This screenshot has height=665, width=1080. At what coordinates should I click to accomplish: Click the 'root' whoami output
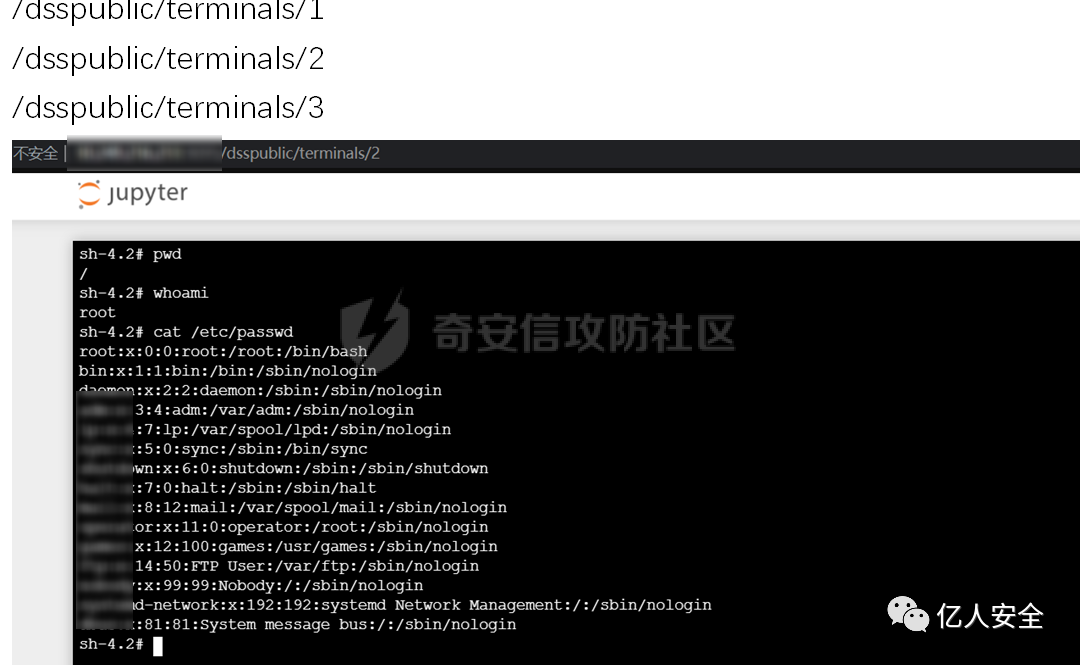[x=97, y=313]
